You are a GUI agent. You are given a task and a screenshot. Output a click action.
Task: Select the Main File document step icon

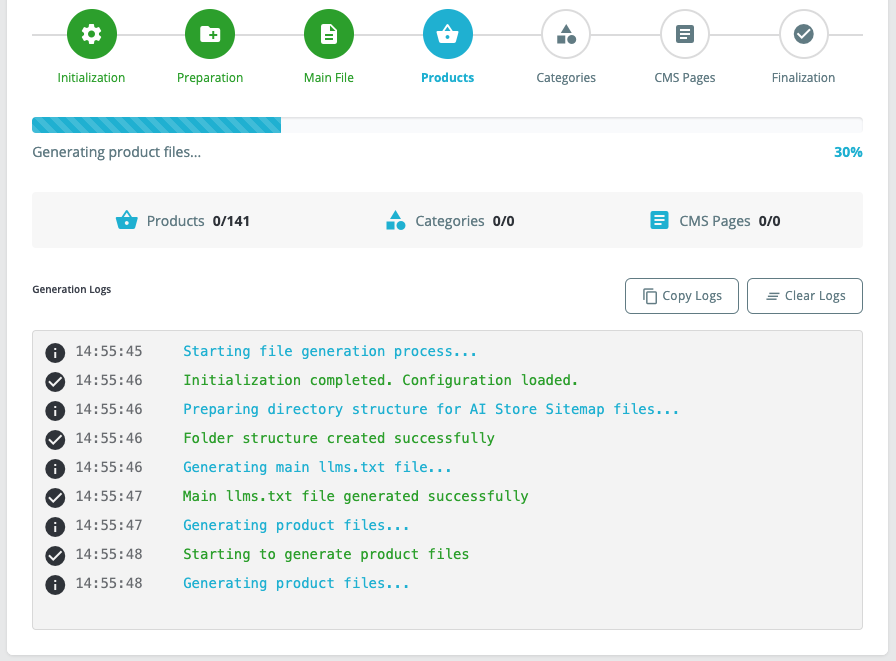point(329,34)
